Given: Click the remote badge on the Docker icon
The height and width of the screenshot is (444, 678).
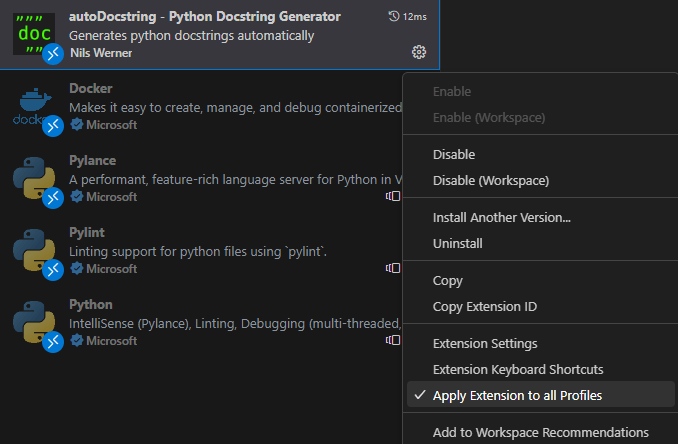Looking at the screenshot, I should (x=53, y=126).
